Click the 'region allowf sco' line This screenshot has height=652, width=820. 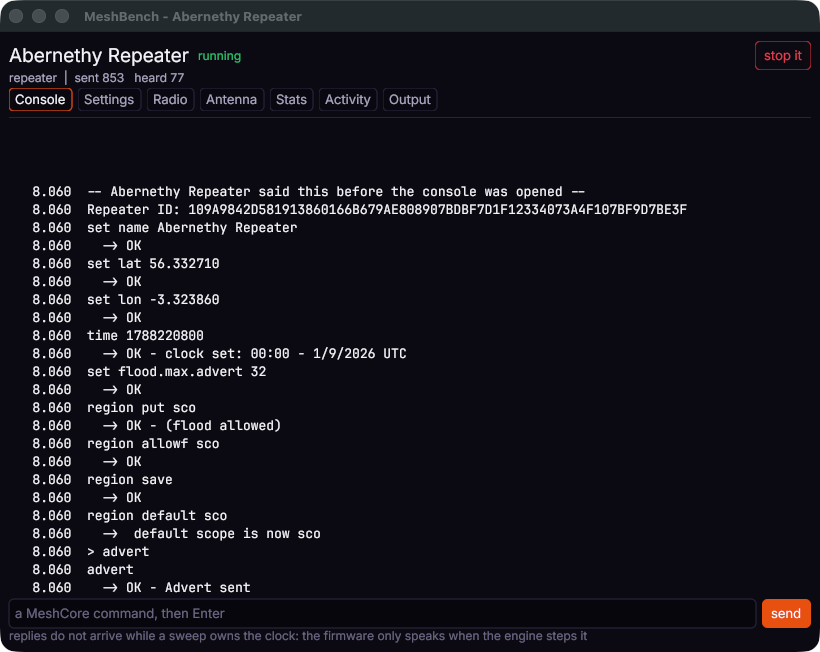click(x=153, y=444)
